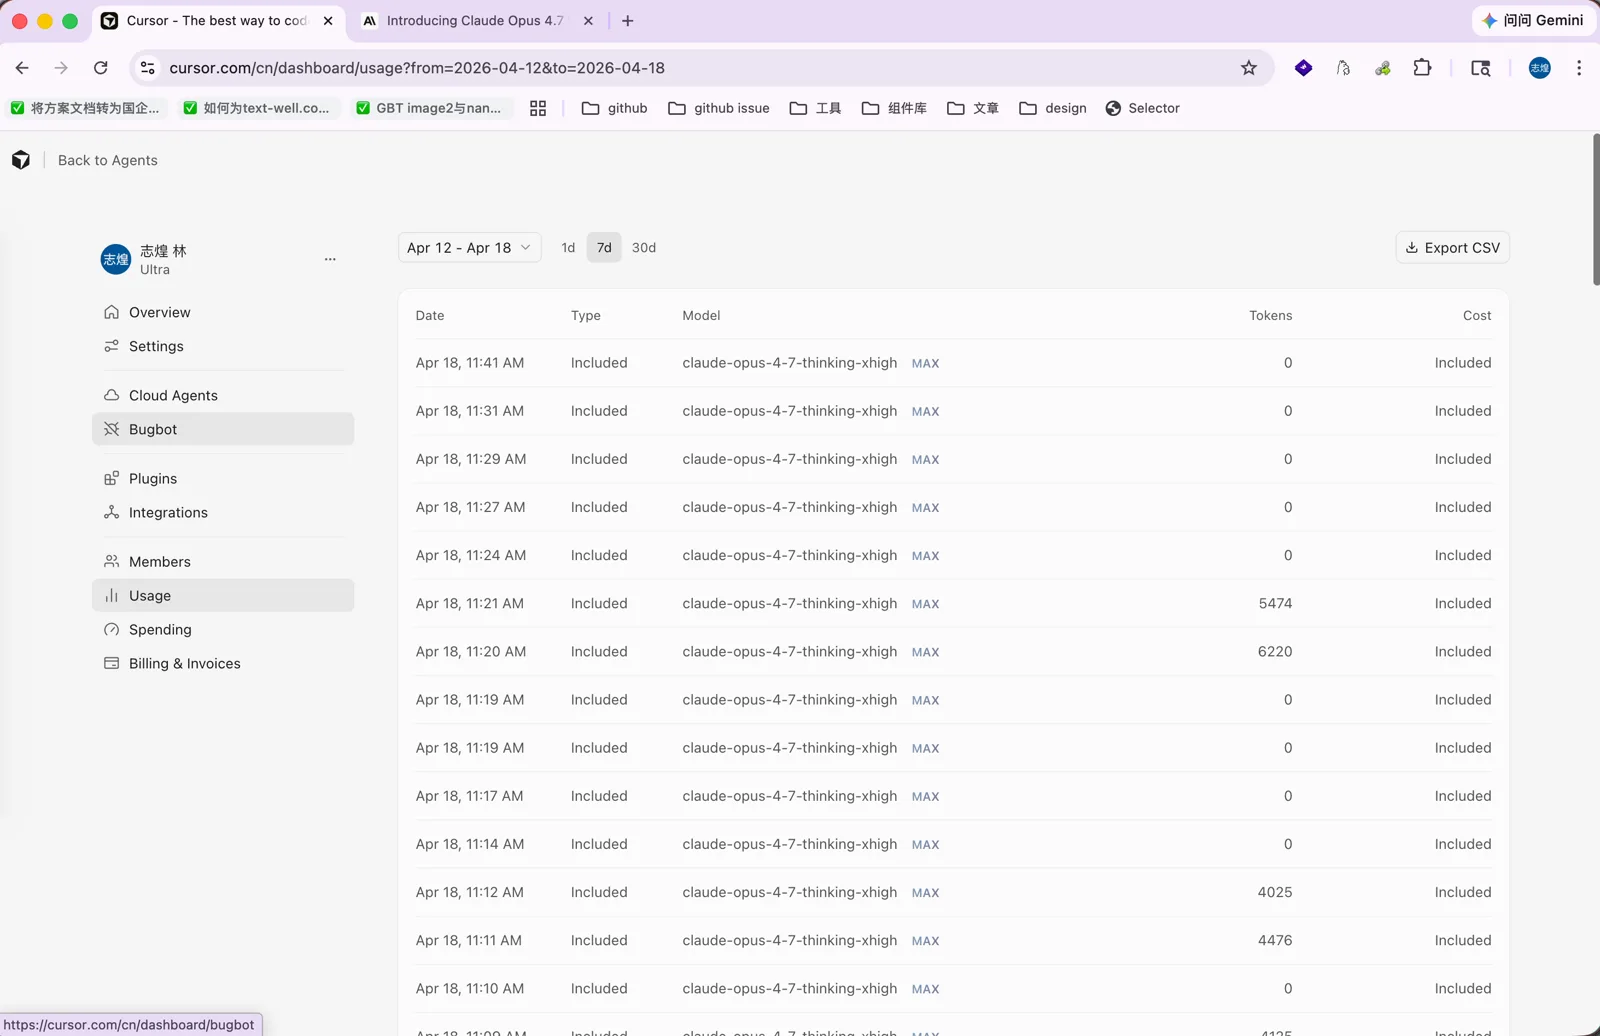Reload the current page

100,68
